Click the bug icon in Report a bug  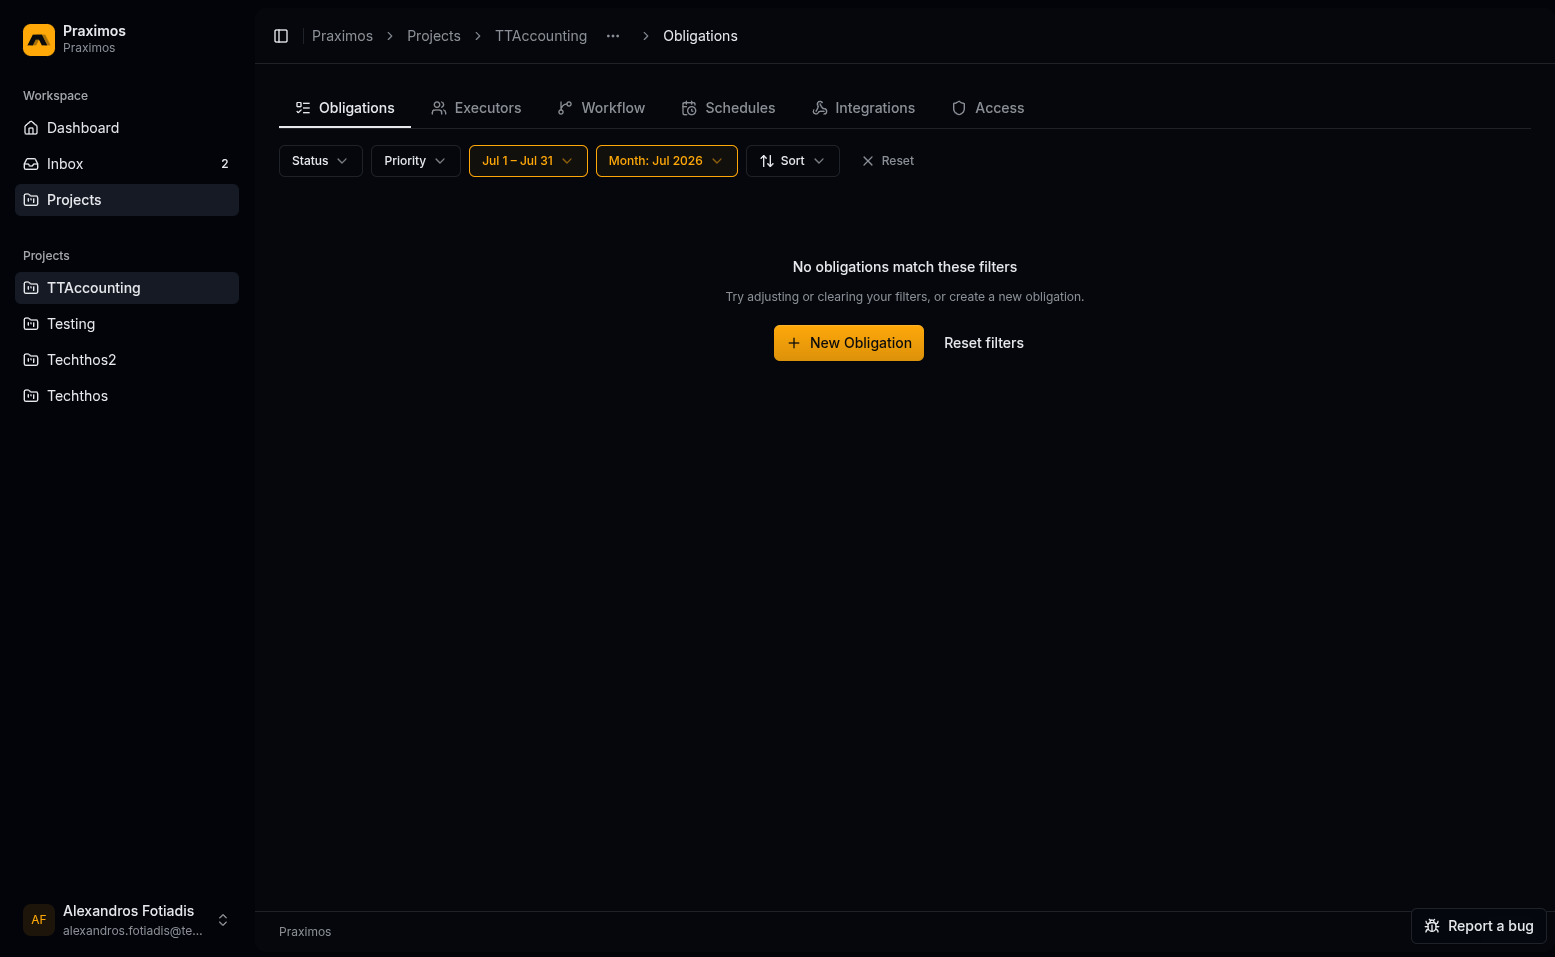point(1432,926)
